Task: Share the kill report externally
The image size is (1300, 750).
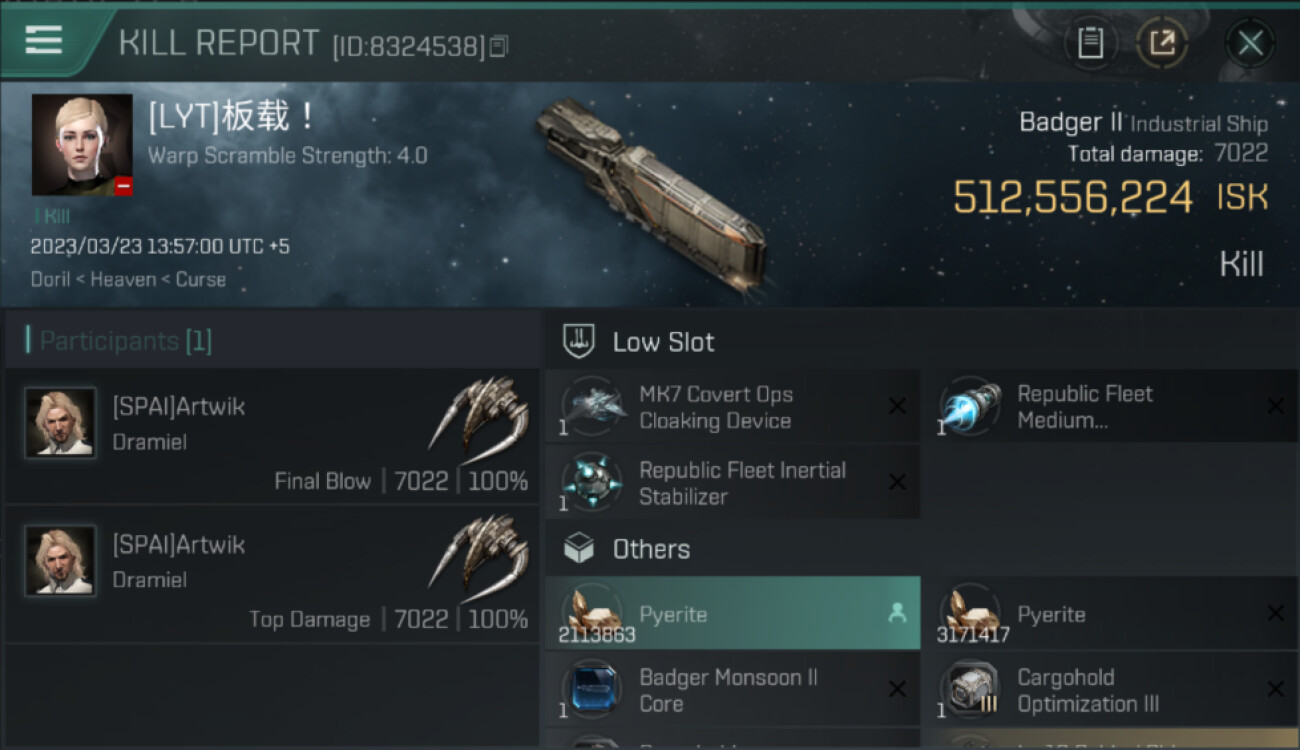Action: [1161, 43]
